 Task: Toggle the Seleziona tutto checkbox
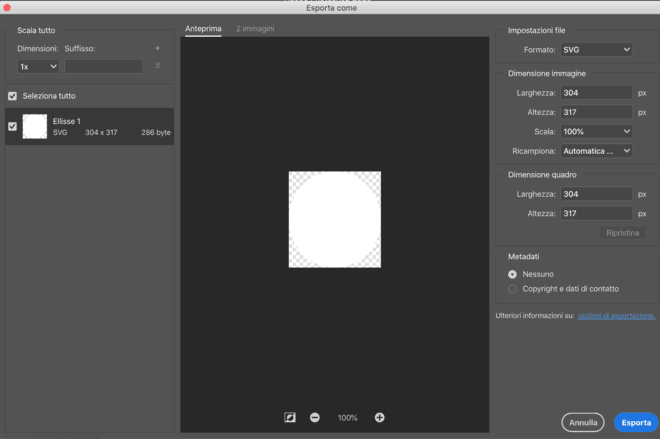click(x=12, y=96)
